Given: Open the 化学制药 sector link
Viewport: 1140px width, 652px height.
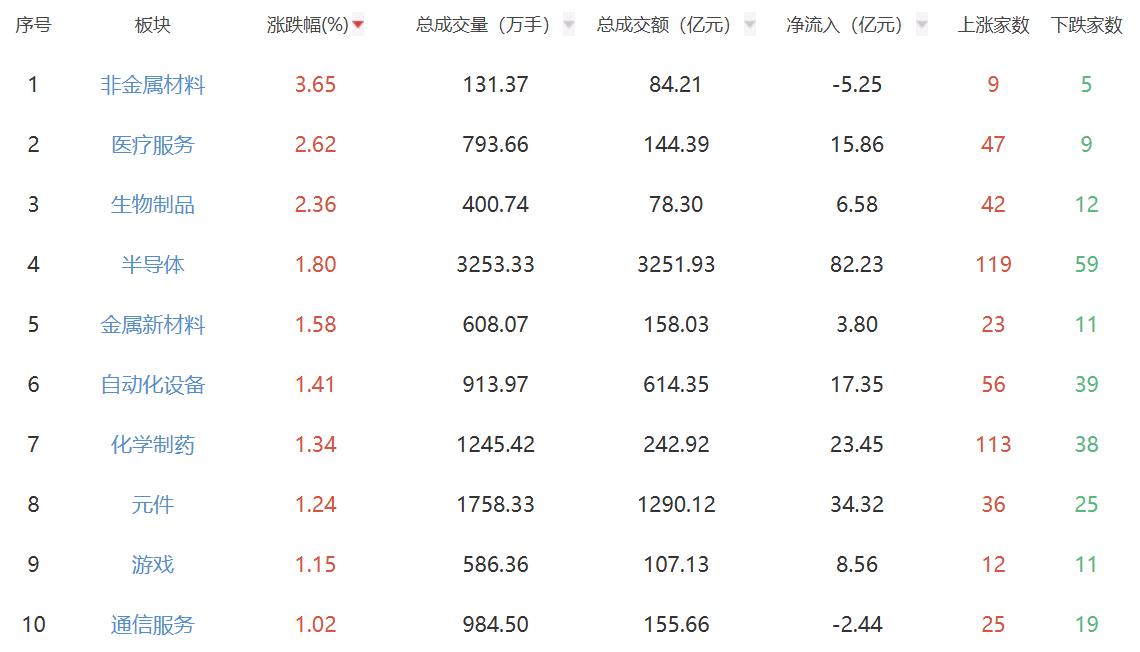Looking at the screenshot, I should click(153, 444).
